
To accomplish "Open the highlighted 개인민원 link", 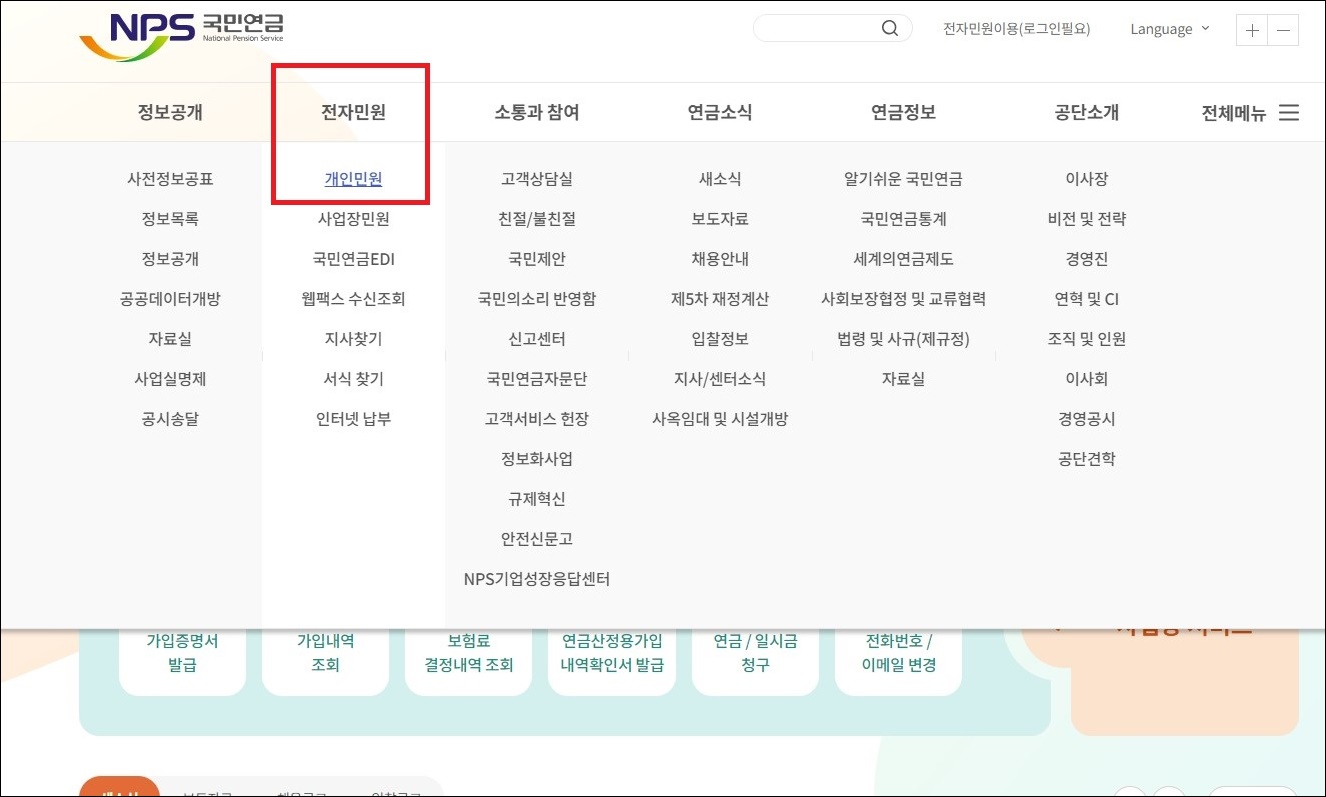I will [352, 178].
